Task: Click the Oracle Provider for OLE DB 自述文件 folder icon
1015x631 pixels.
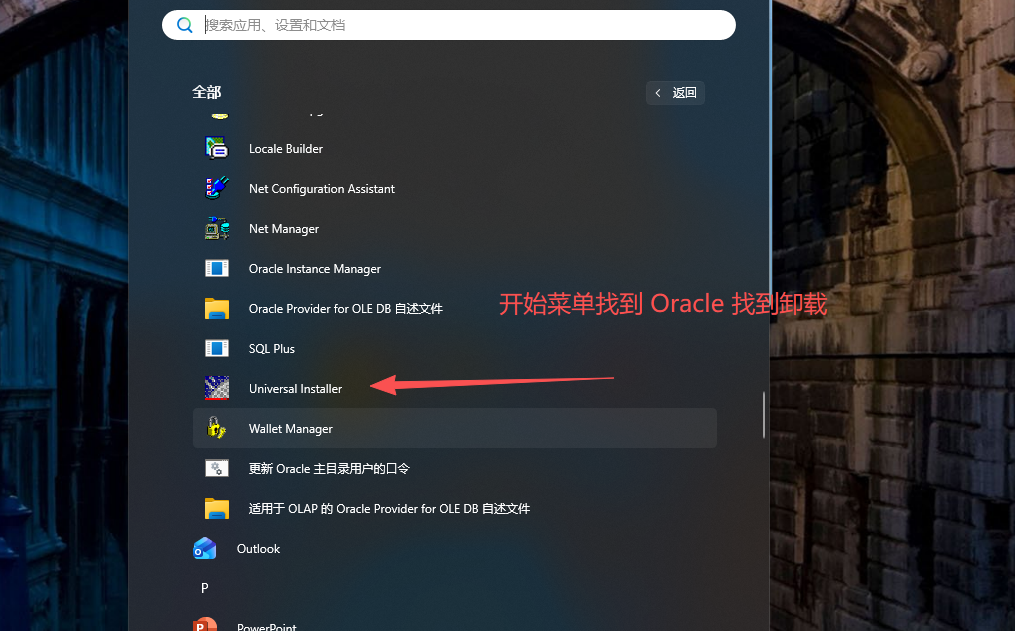Action: 217,309
